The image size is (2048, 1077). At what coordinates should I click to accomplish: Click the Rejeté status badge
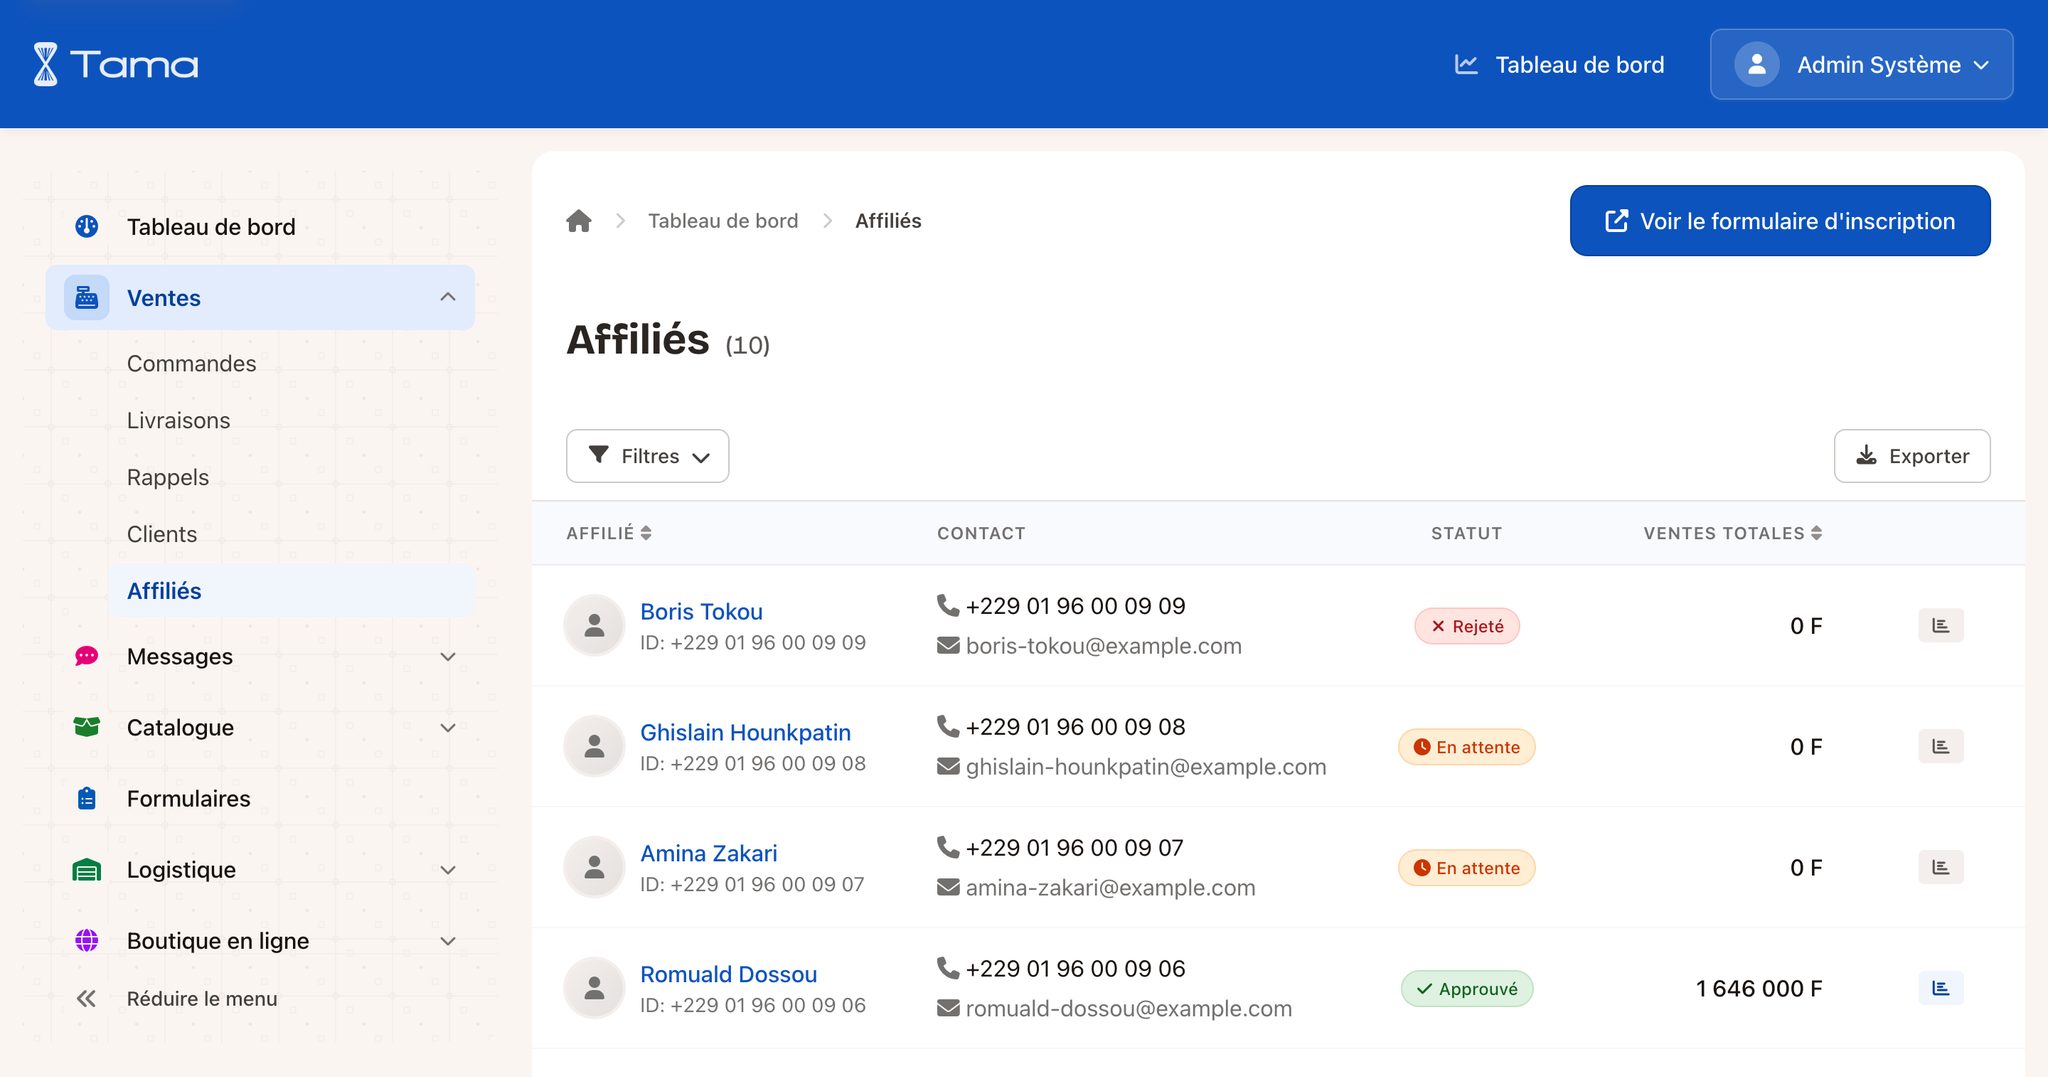(x=1467, y=626)
